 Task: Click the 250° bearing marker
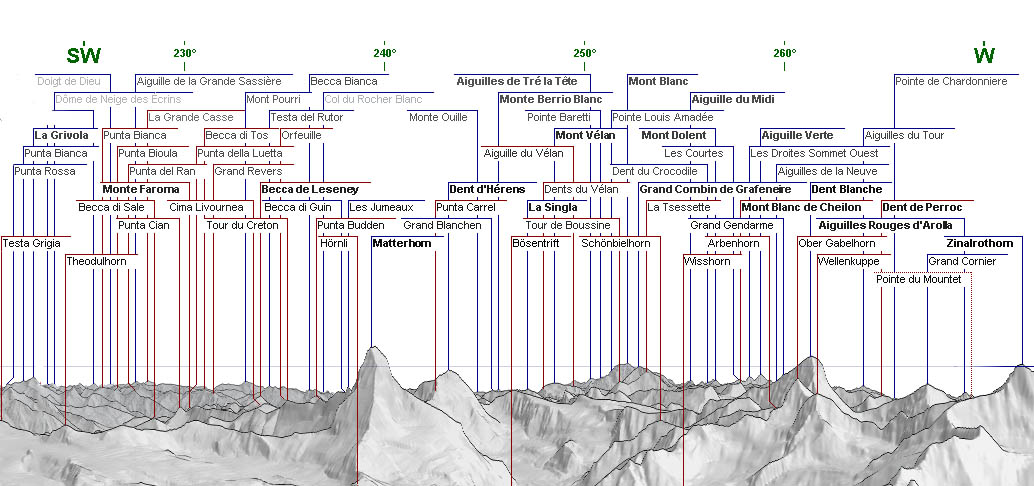tap(585, 53)
